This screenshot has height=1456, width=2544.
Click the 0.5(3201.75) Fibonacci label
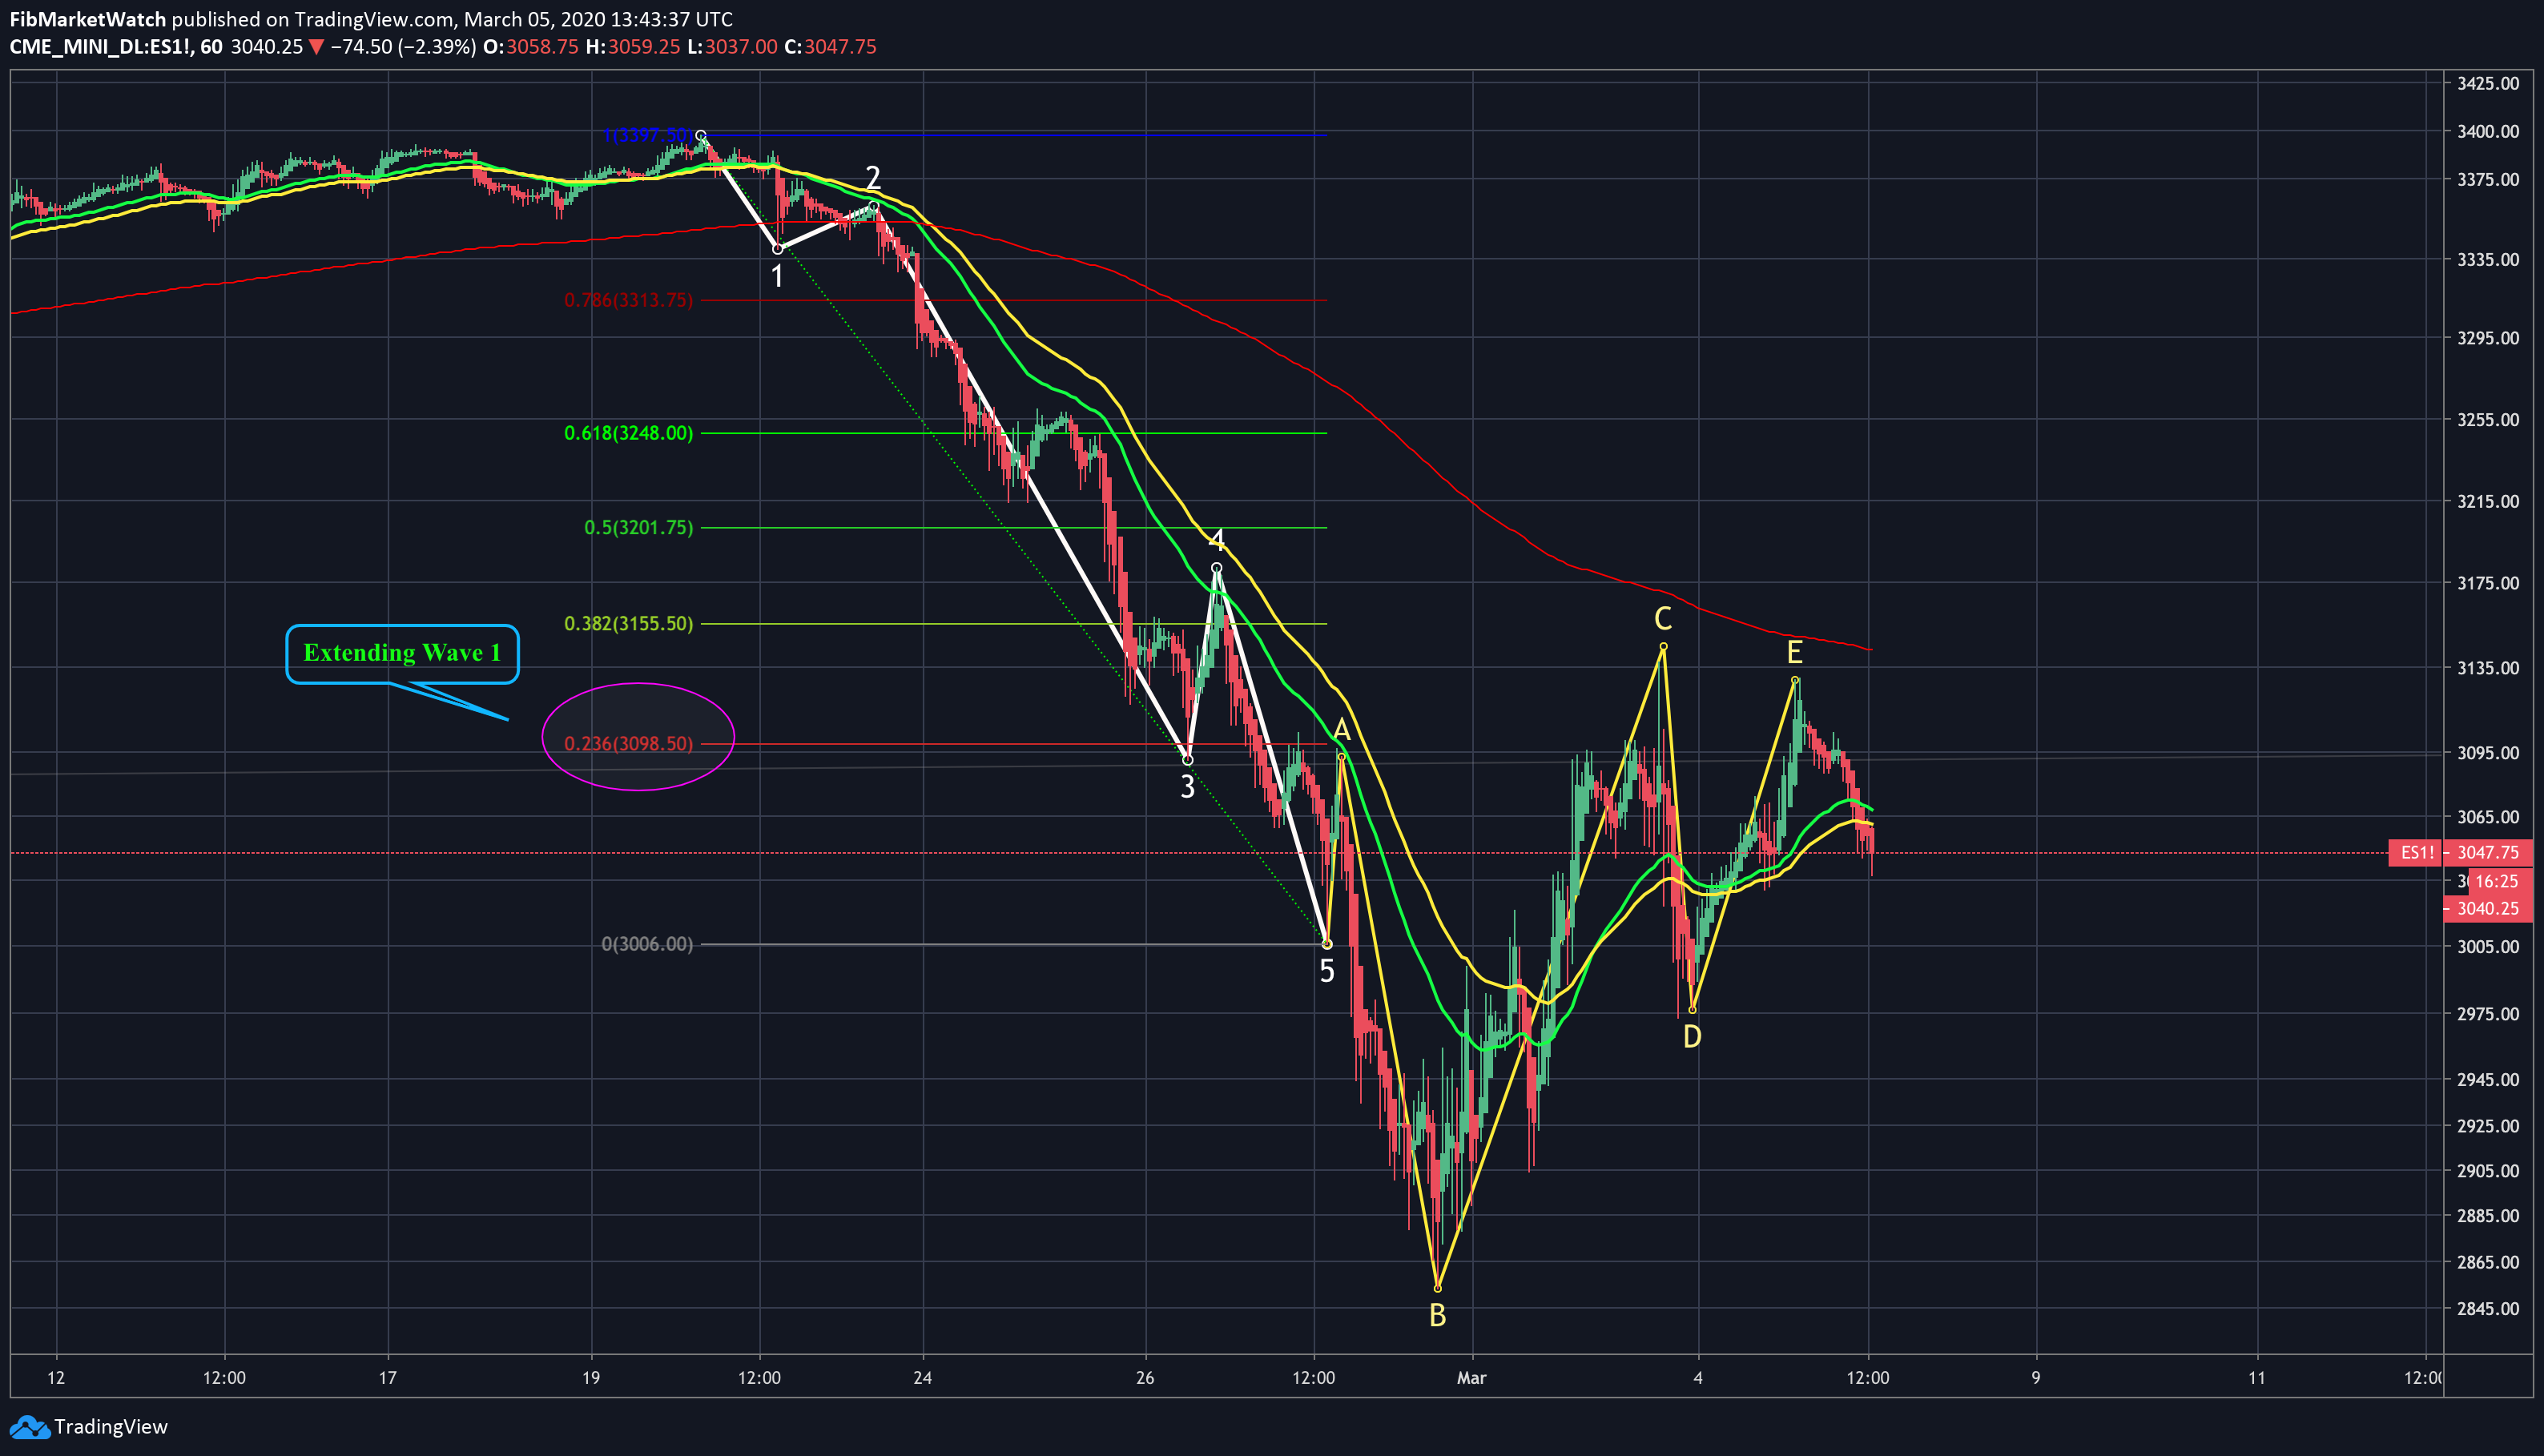(x=638, y=527)
